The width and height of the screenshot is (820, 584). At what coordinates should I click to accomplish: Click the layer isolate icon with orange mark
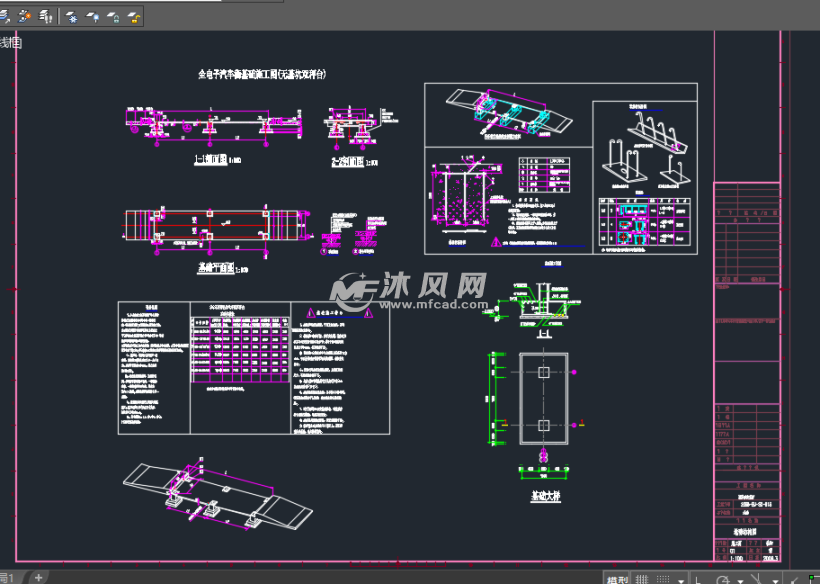26,16
